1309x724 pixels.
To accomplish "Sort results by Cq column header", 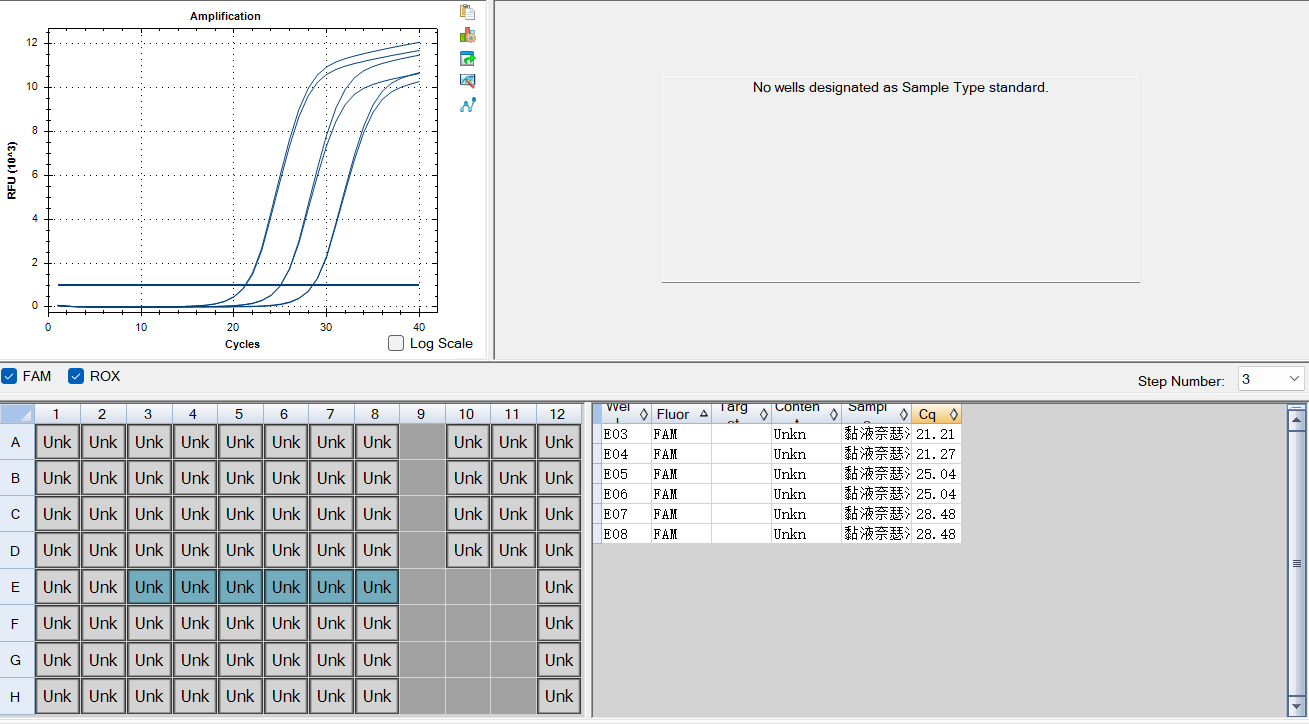I will [936, 413].
